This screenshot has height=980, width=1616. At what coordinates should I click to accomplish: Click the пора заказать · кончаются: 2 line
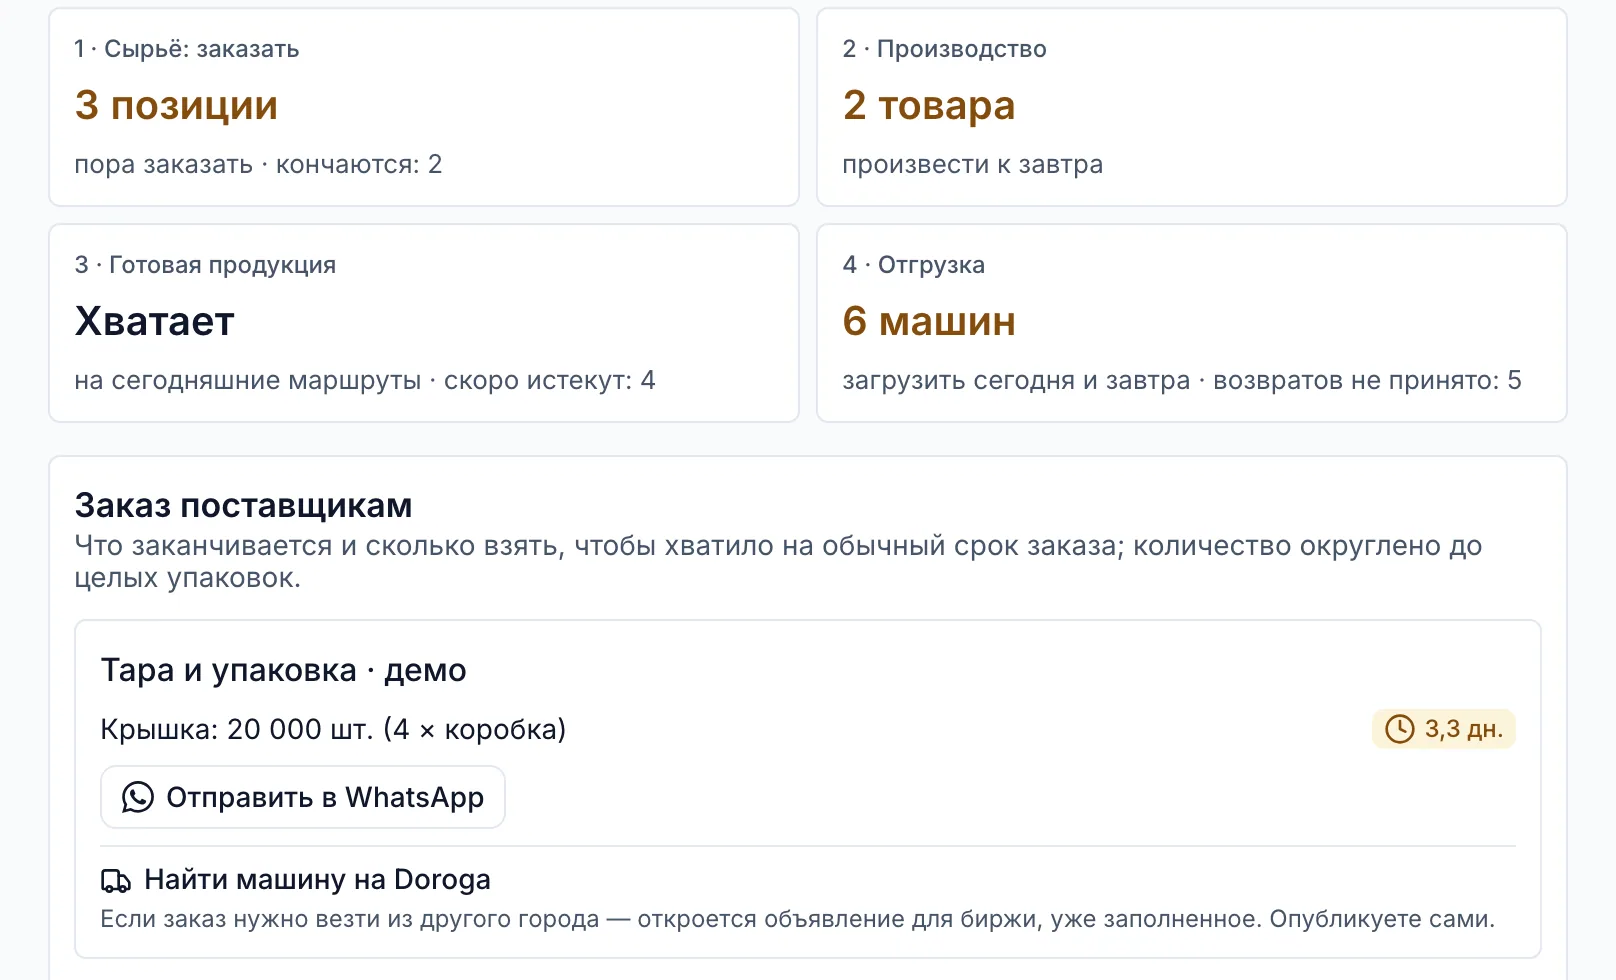(258, 164)
